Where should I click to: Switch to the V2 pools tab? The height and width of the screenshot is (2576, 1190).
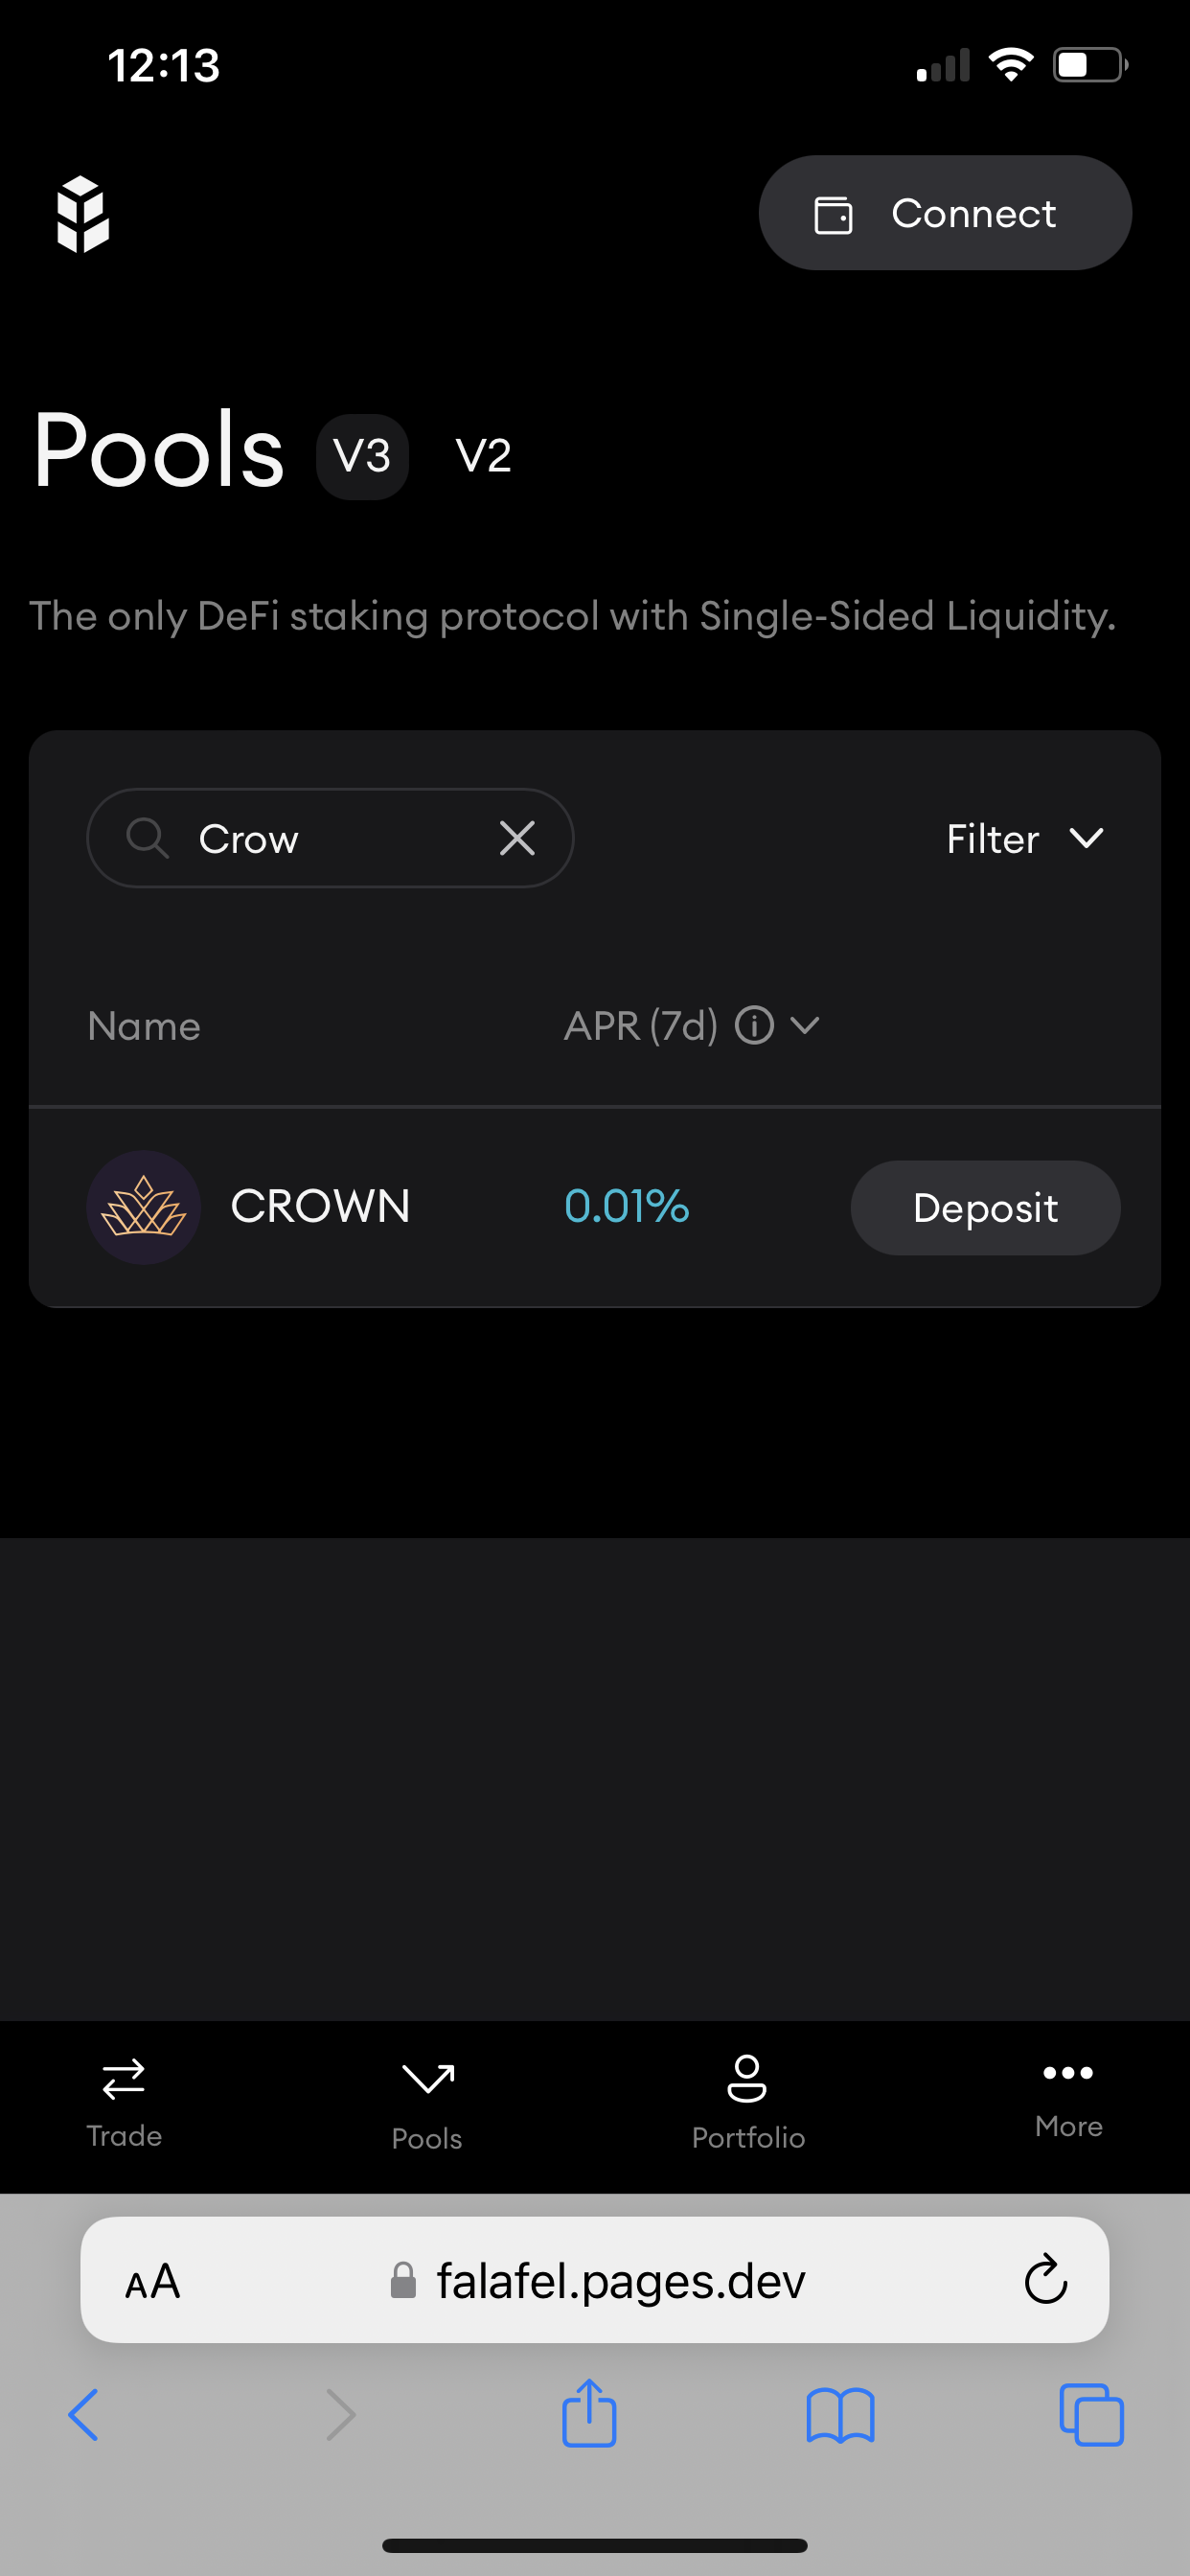point(484,455)
